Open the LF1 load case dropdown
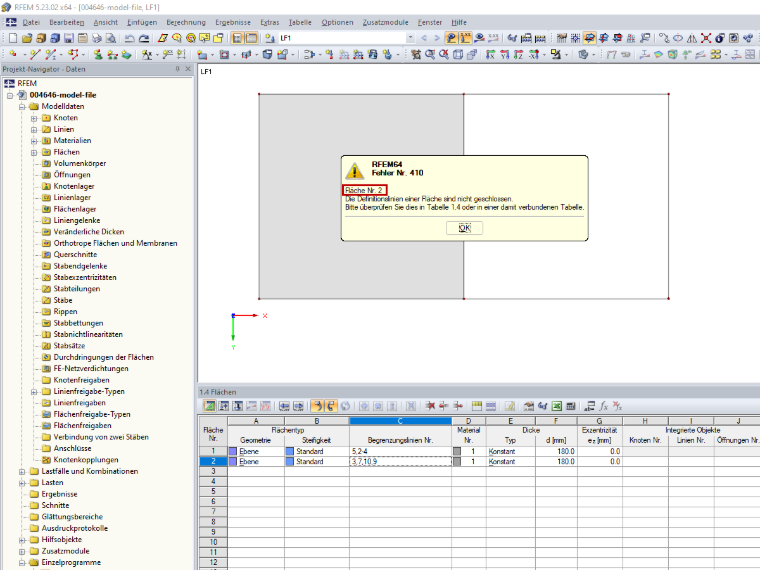Screen dimensions: 760x570 pos(410,38)
